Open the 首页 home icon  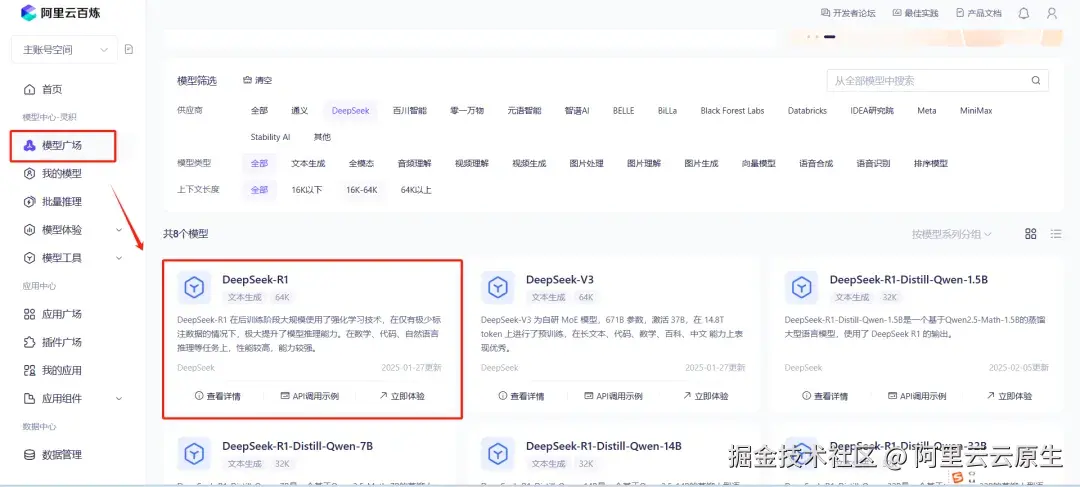[29, 90]
